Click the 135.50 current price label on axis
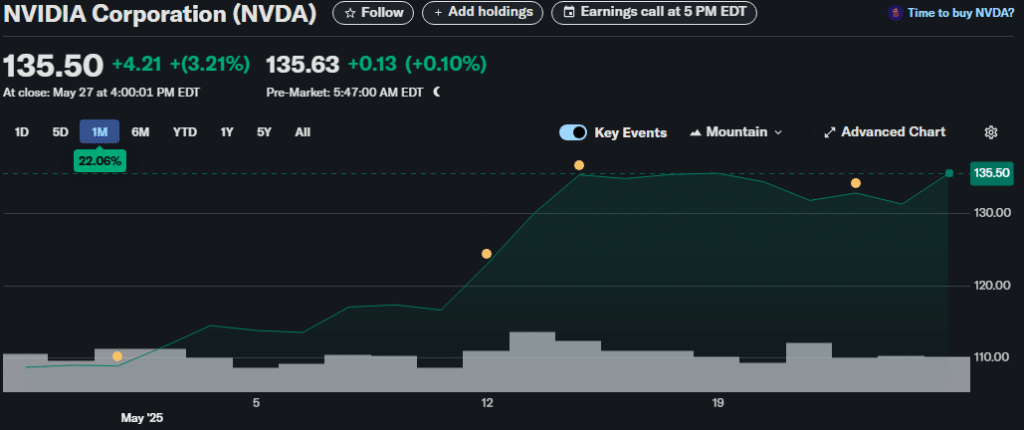Image resolution: width=1024 pixels, height=430 pixels. (993, 173)
